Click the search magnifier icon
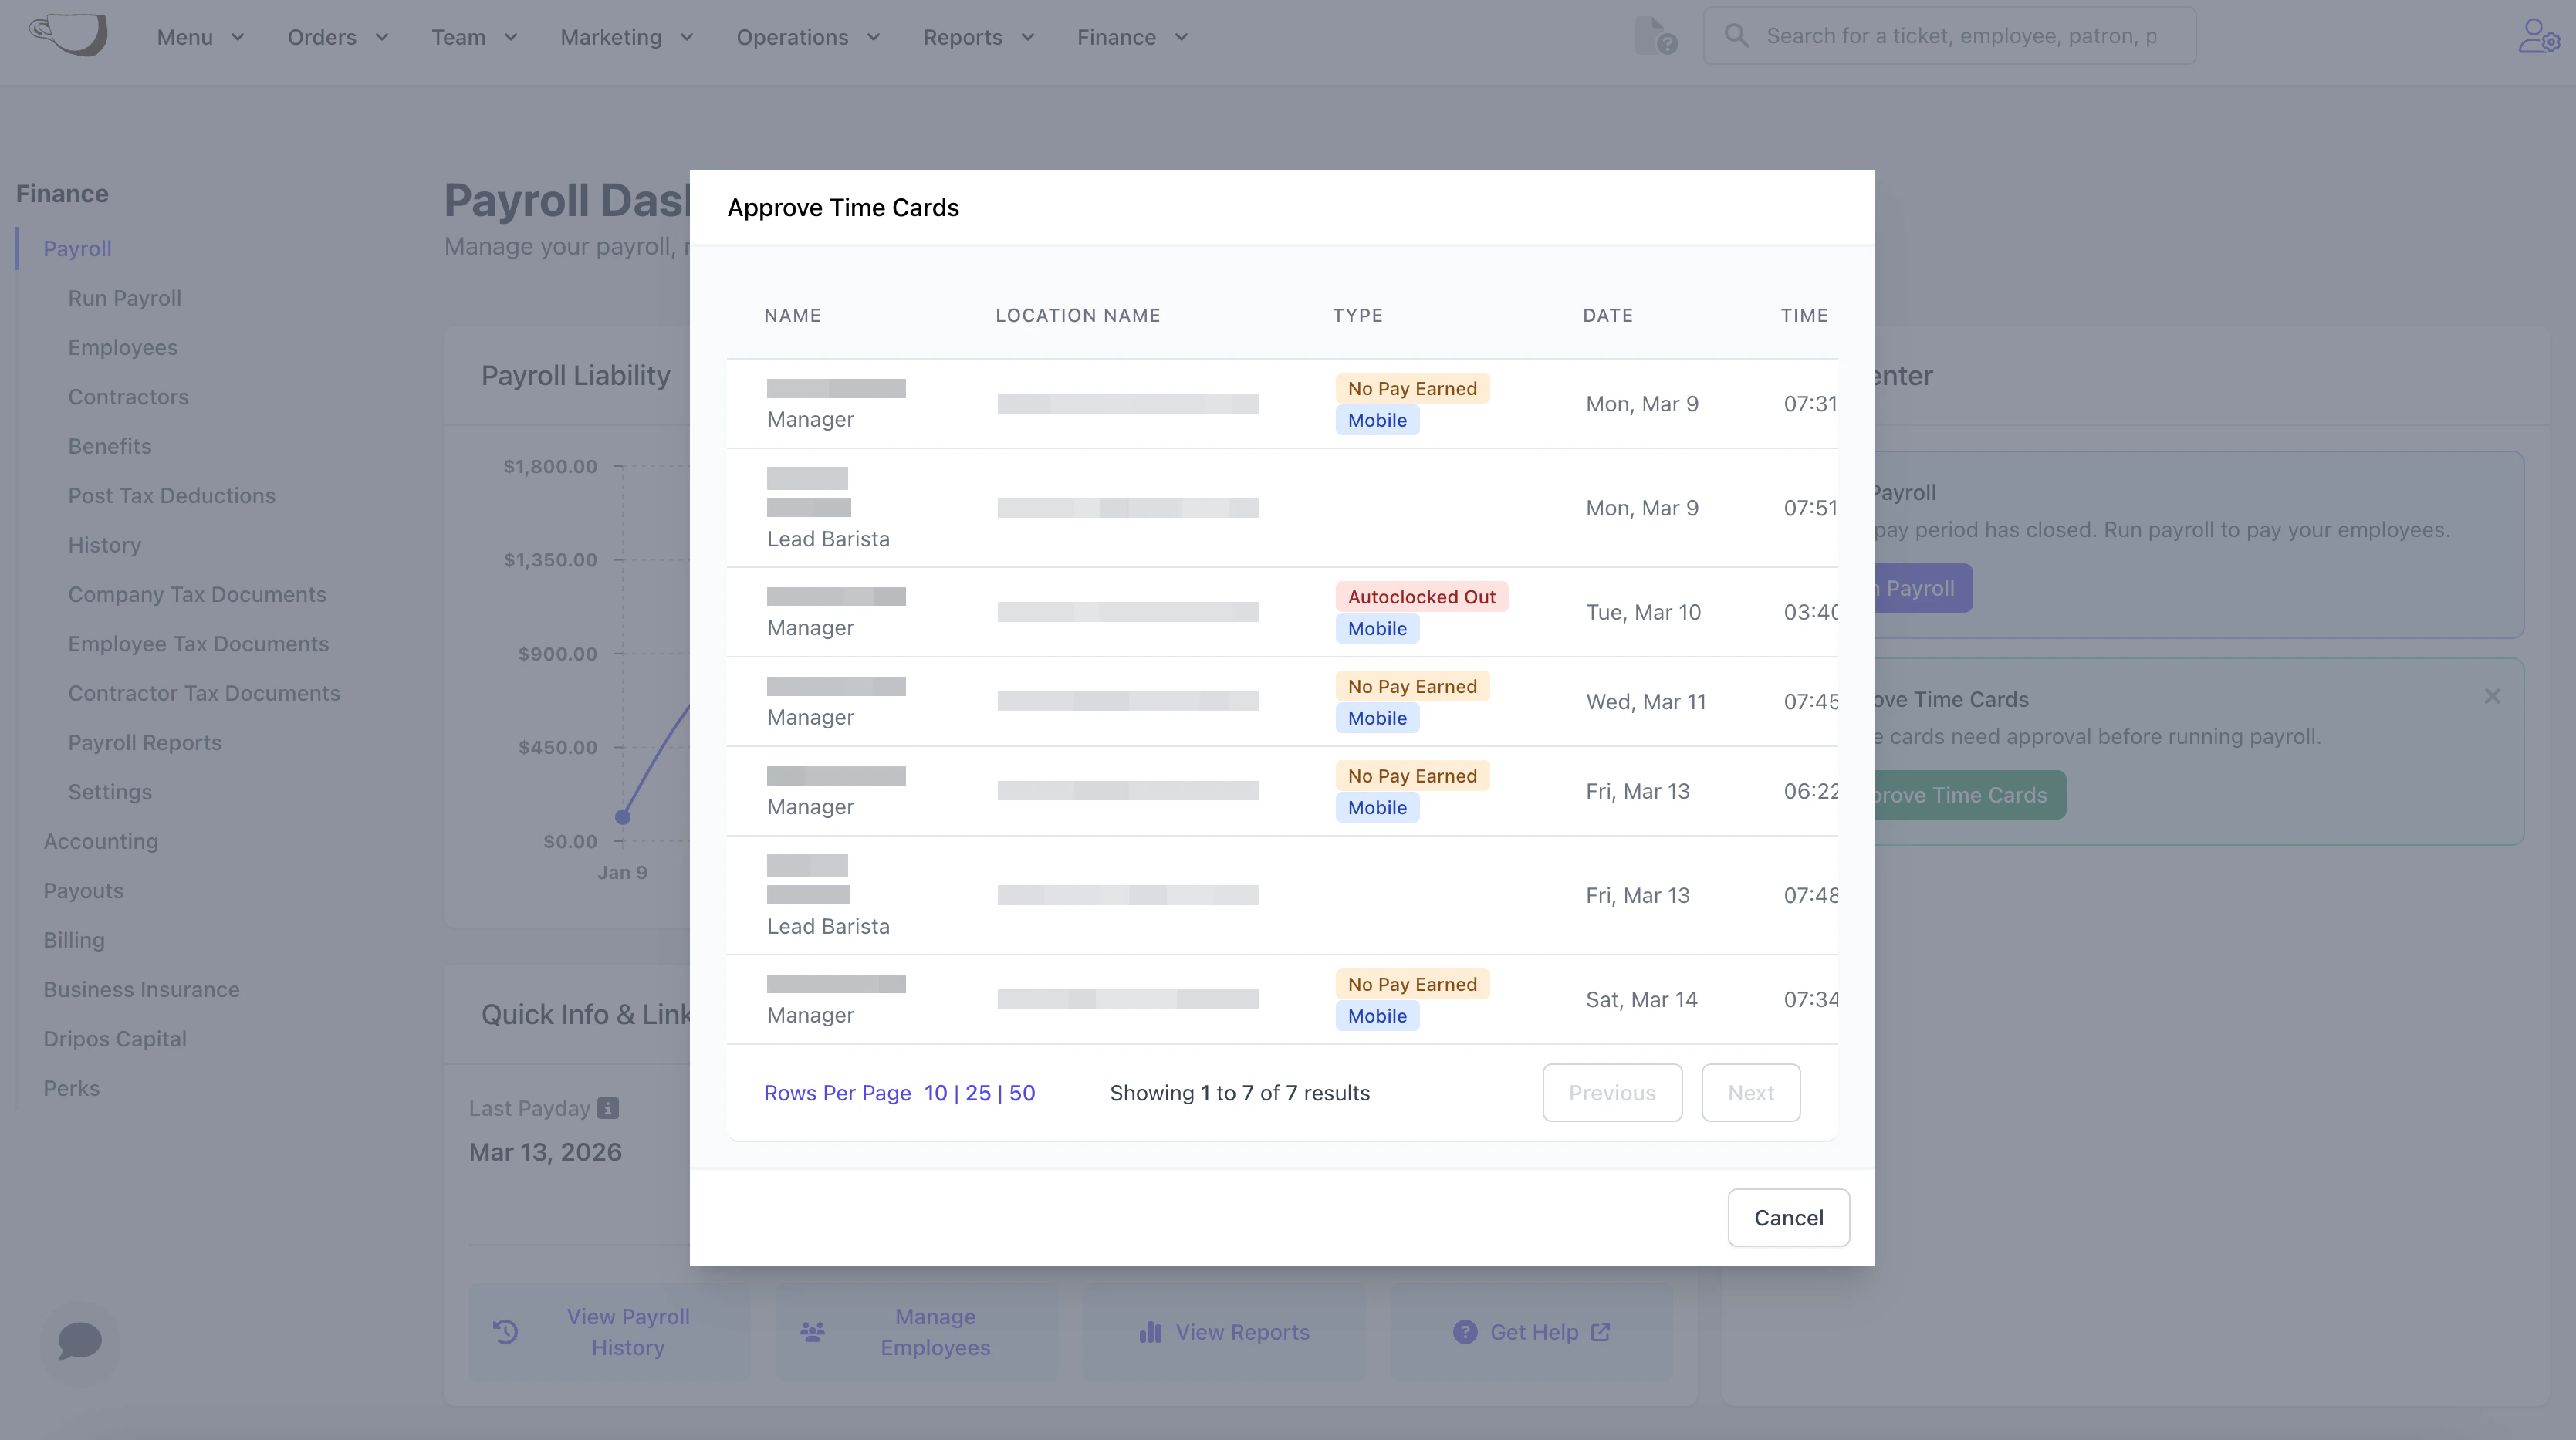Screen dimensions: 2576x1440 click(x=1737, y=37)
